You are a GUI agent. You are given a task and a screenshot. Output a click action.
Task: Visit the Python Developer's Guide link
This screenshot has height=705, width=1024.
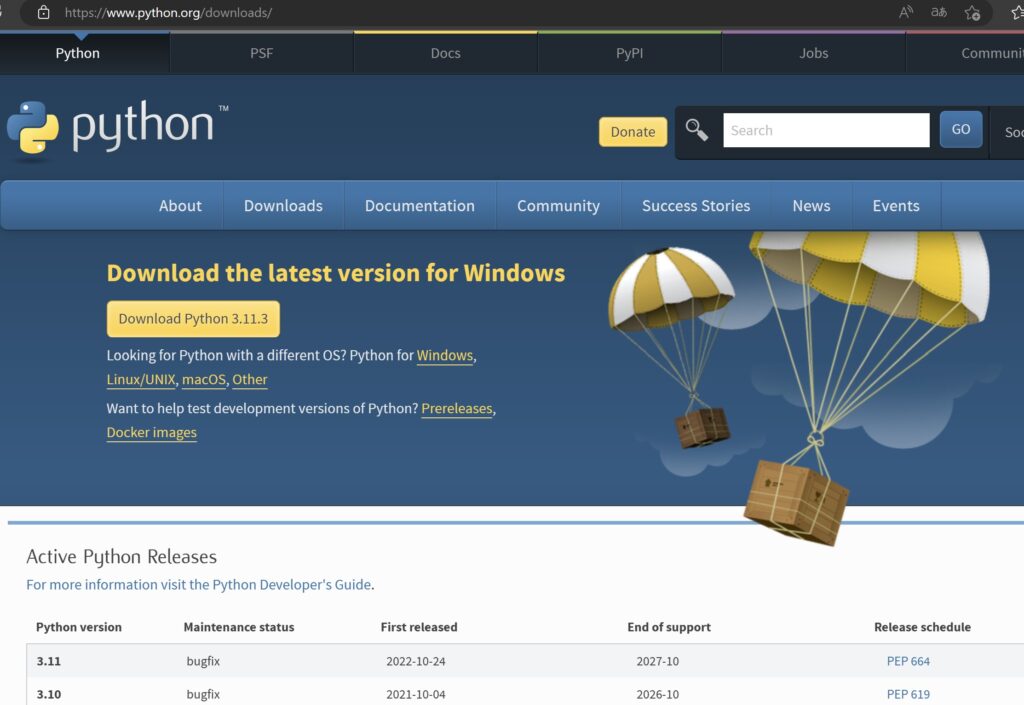pos(199,584)
